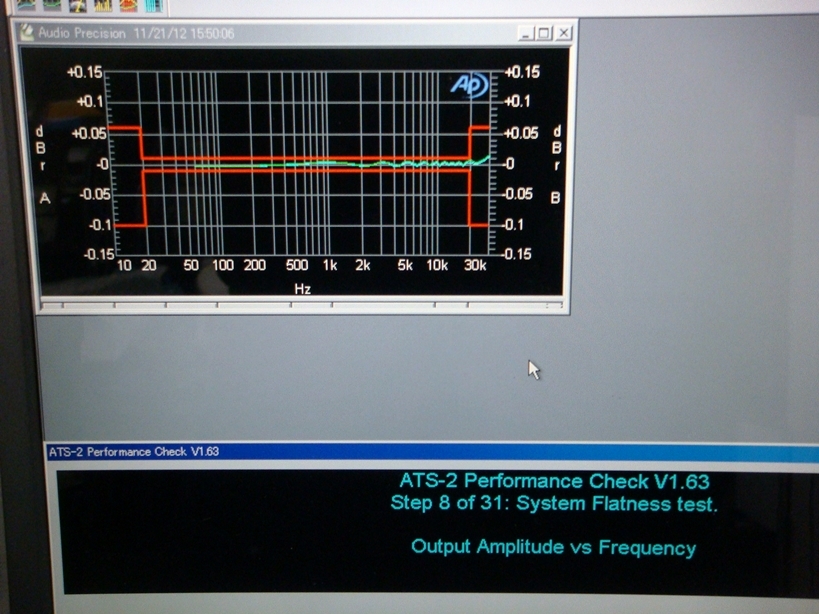This screenshot has height=614, width=819.
Task: Click the yellow bar-graph toolbar icon
Action: coord(103,6)
